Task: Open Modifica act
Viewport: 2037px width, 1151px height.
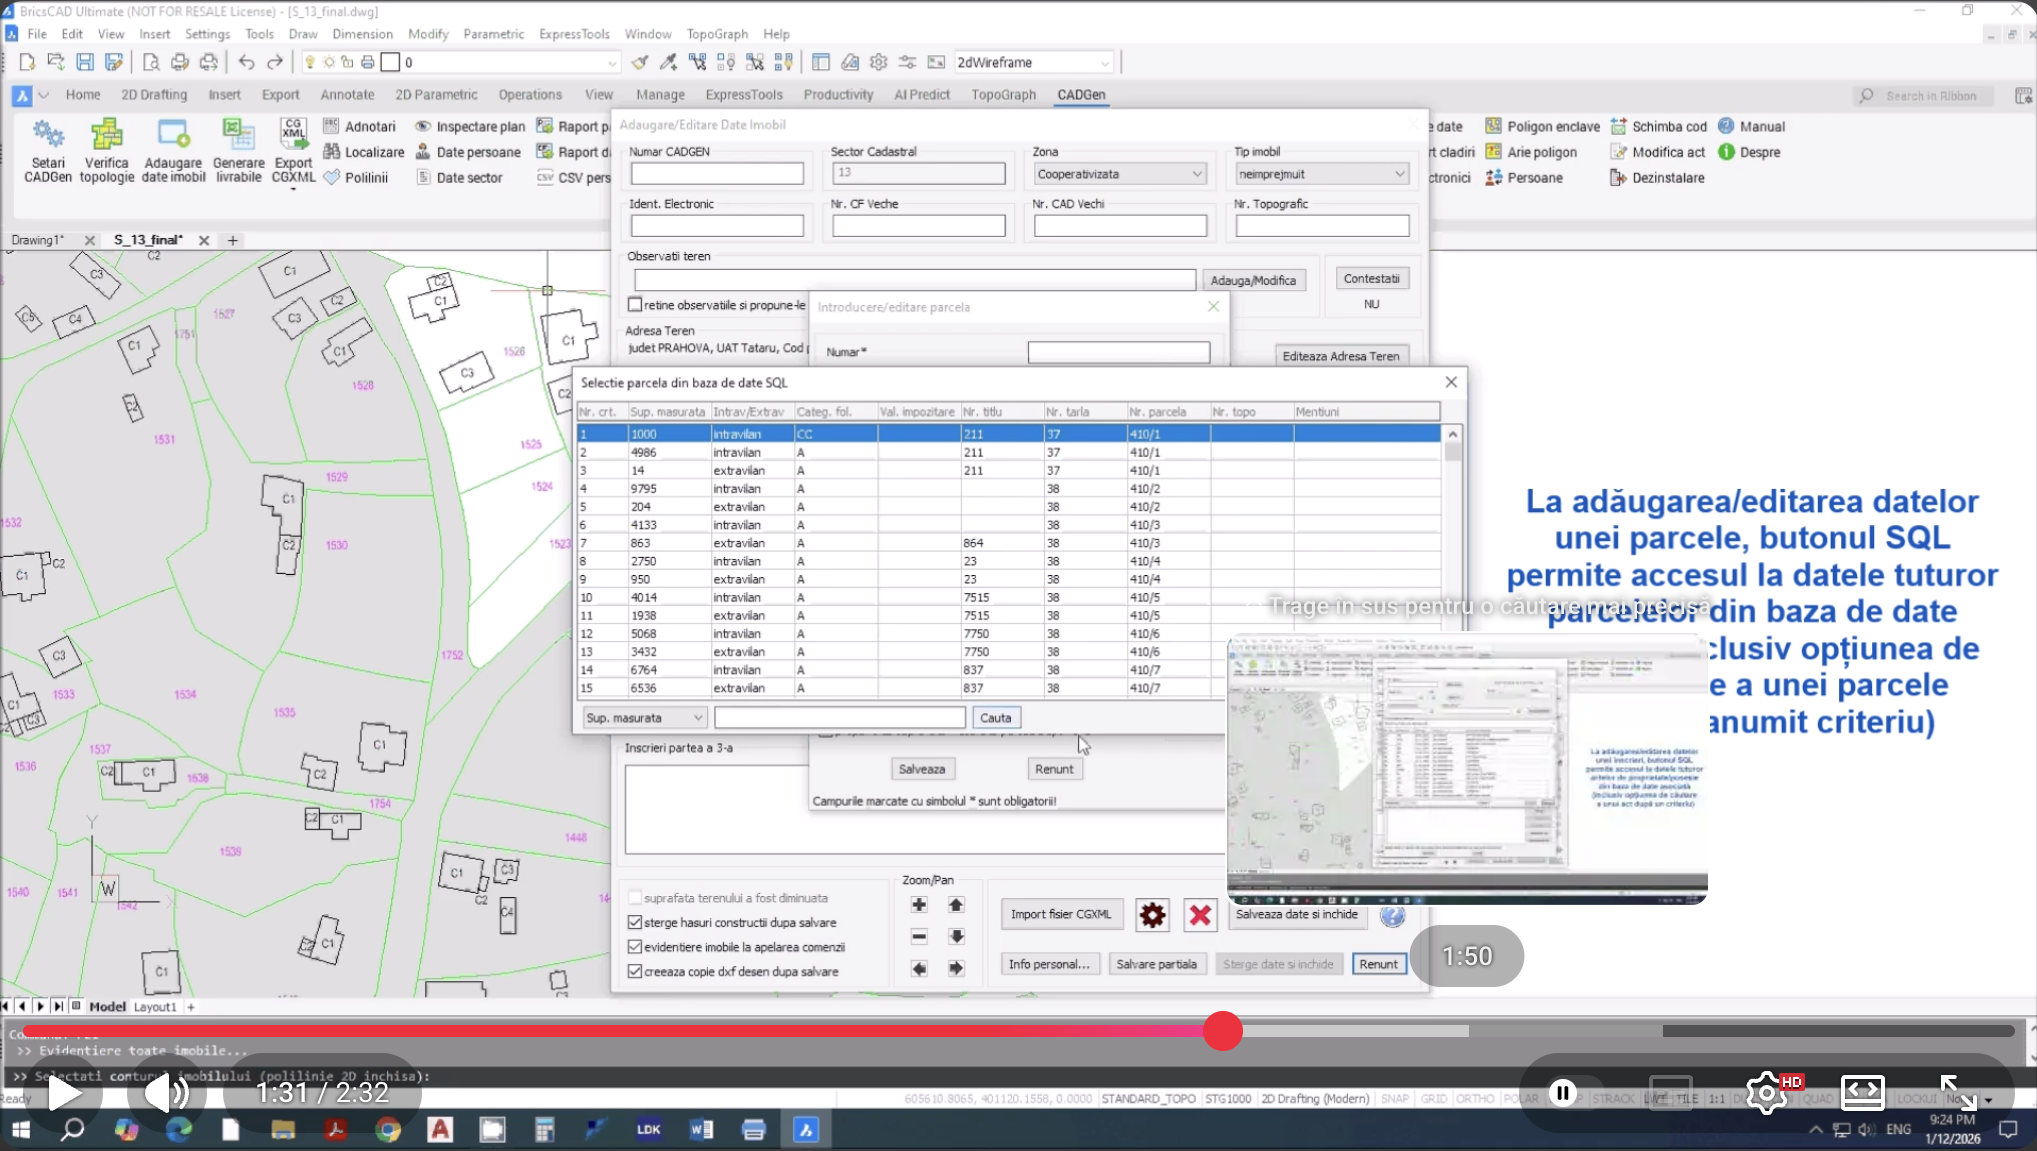Action: 1657,152
